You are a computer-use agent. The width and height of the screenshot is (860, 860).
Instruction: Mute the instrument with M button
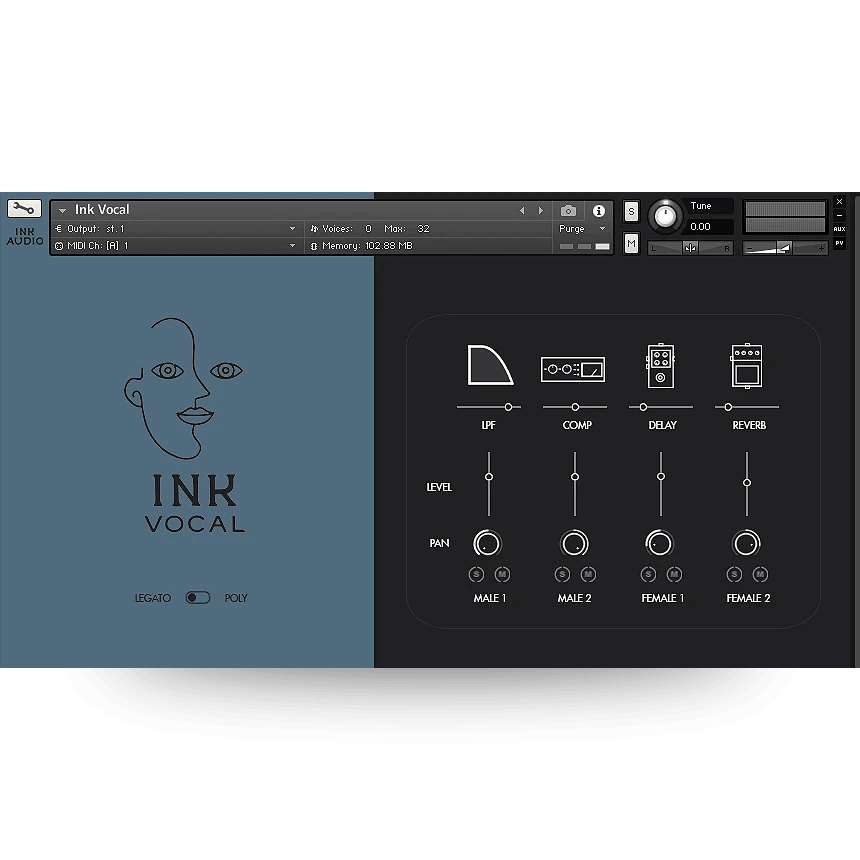pos(631,243)
